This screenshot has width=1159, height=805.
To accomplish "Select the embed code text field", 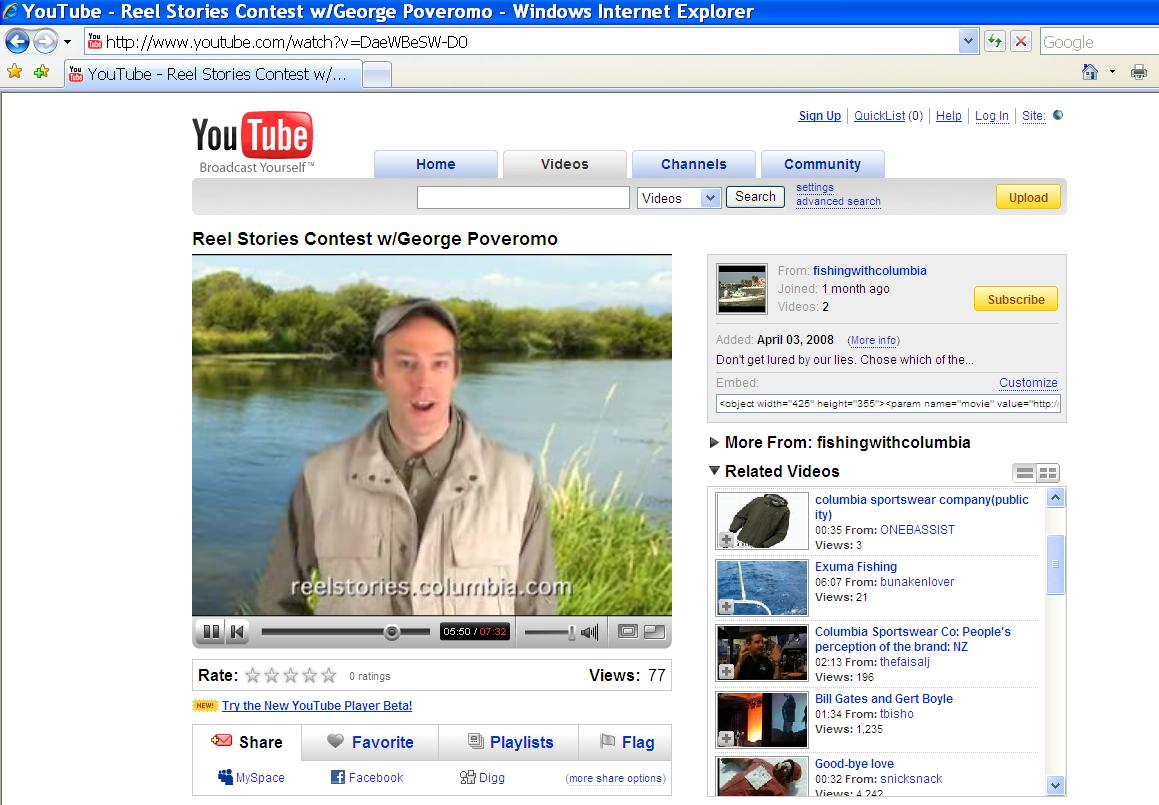I will [x=888, y=404].
